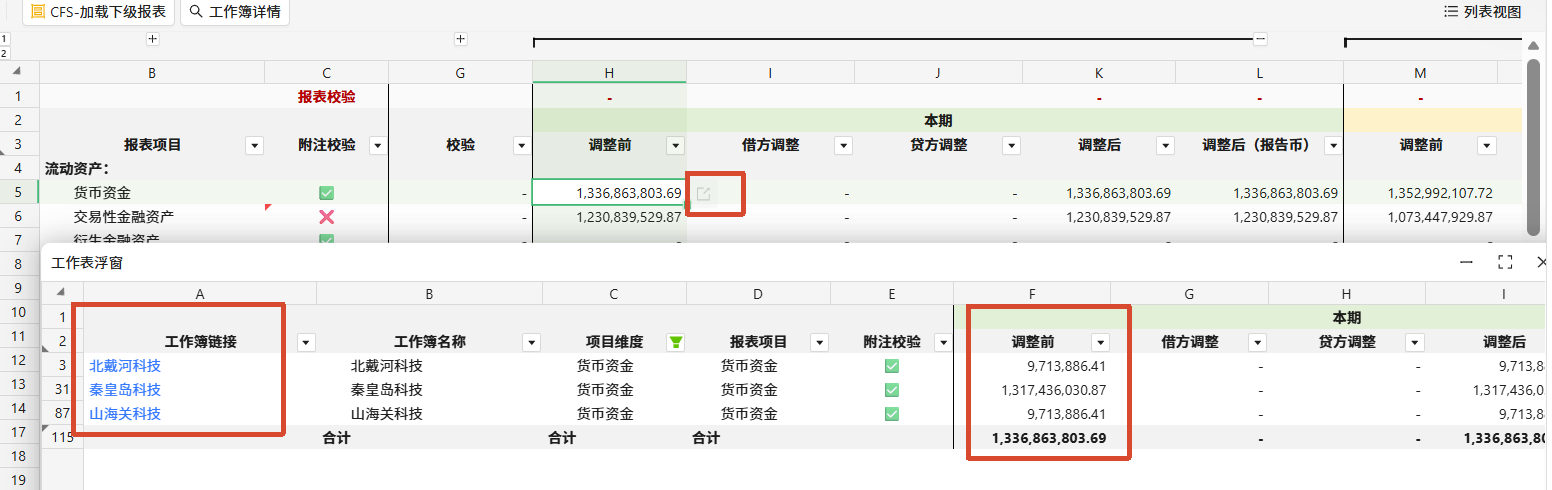Select column H header in main sheet
This screenshot has height=490, width=1552.
tap(609, 73)
